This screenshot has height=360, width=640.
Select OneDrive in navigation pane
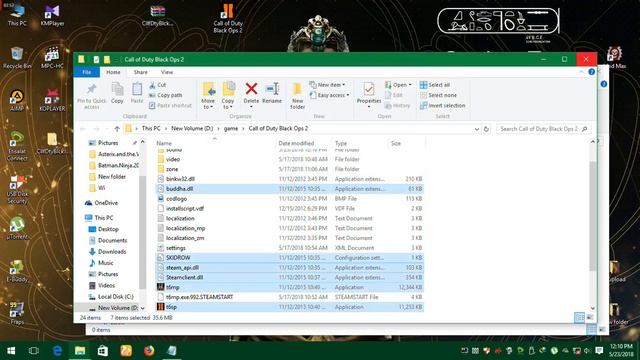pyautogui.click(x=106, y=203)
